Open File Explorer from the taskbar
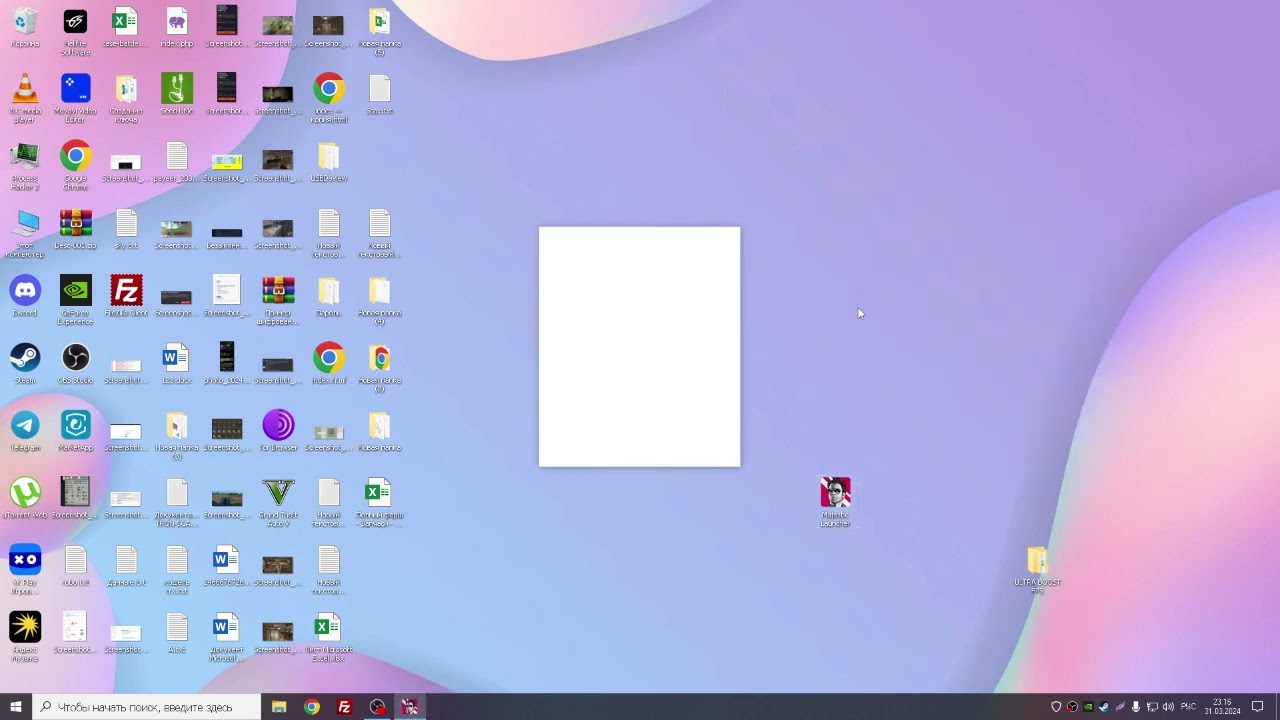 pos(279,707)
